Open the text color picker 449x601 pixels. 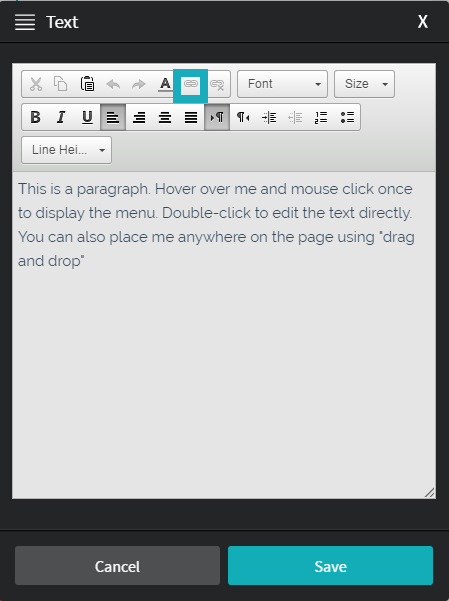165,84
